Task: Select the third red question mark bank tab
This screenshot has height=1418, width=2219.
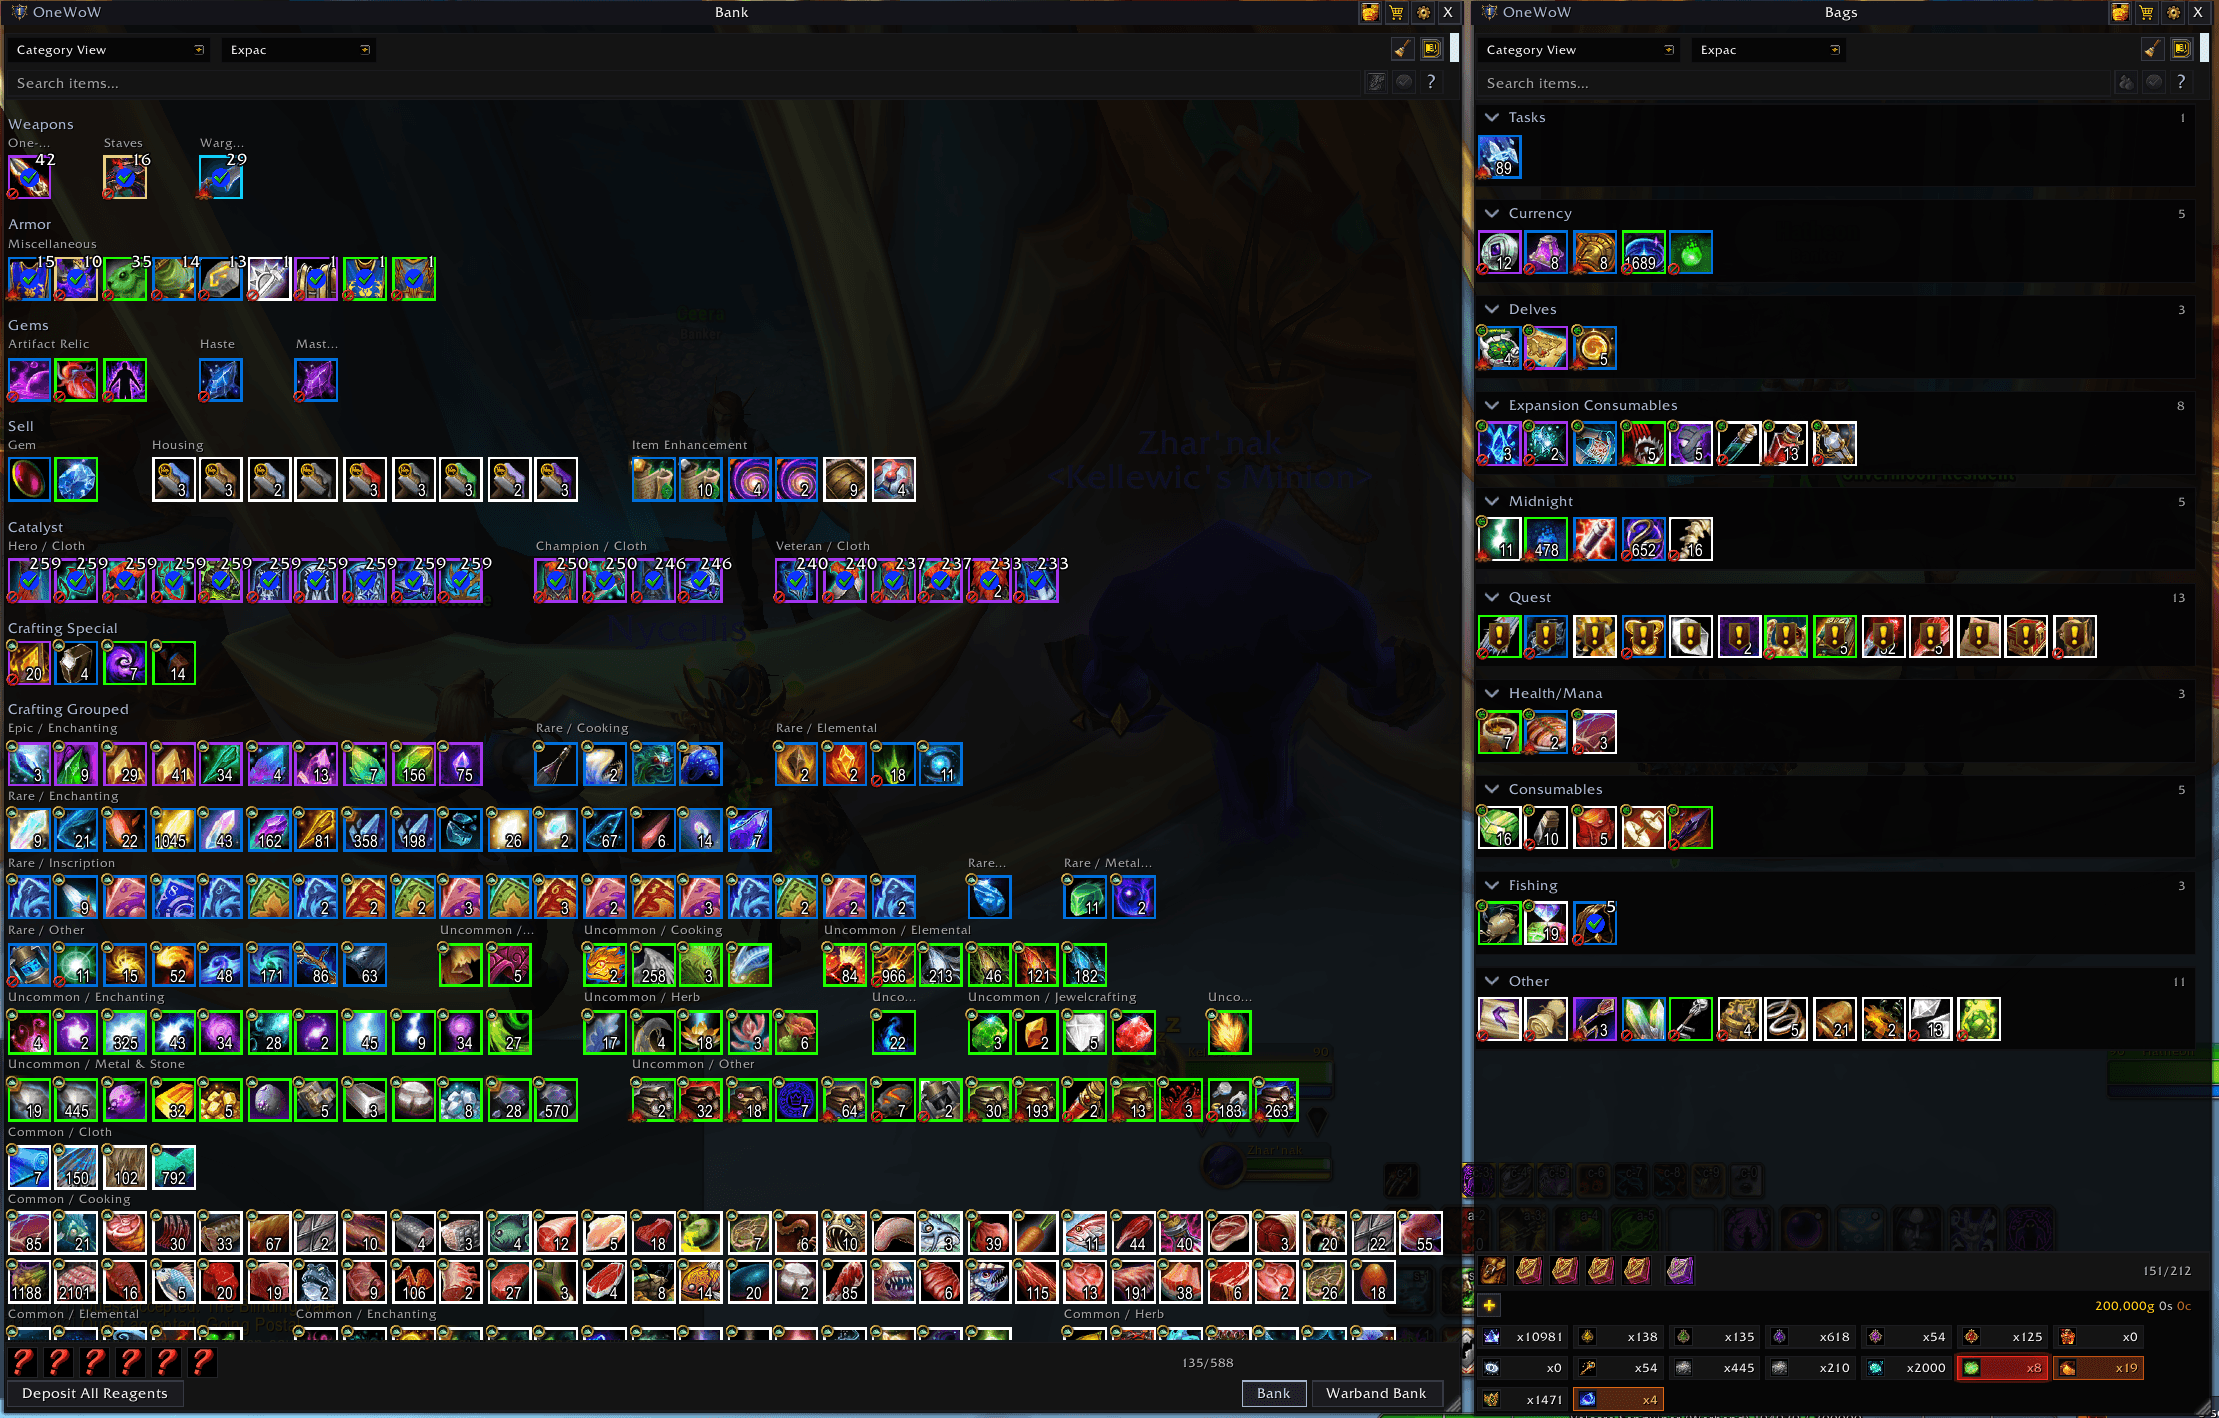Action: pos(95,1362)
